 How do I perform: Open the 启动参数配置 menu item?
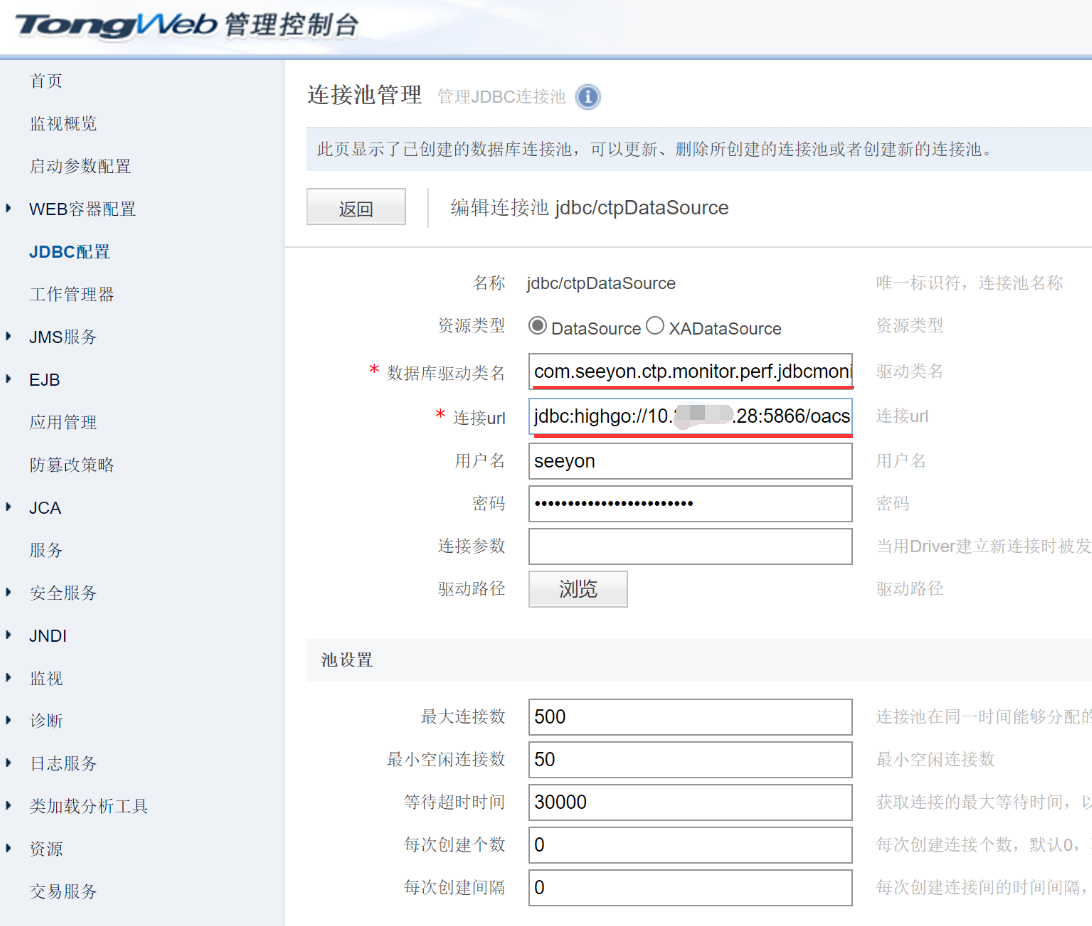pyautogui.click(x=80, y=166)
